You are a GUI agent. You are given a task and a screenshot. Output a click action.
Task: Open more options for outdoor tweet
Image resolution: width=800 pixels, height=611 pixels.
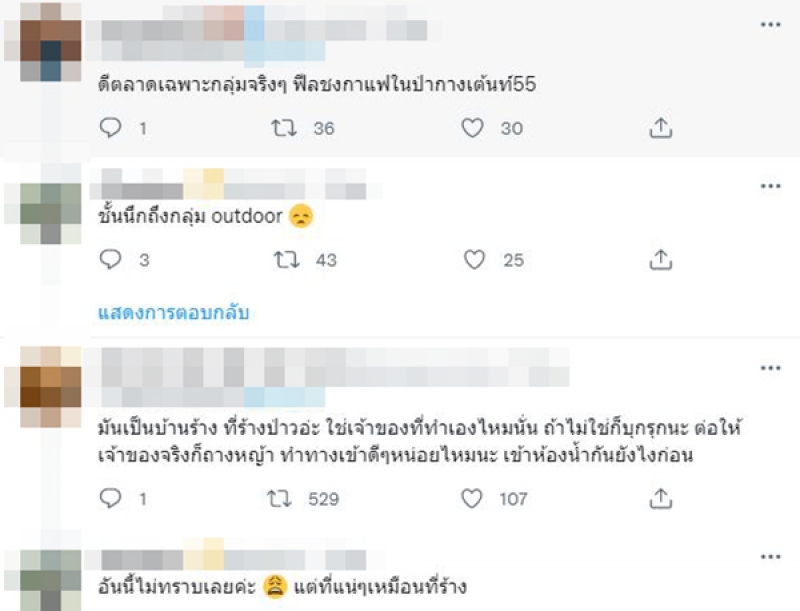(770, 186)
